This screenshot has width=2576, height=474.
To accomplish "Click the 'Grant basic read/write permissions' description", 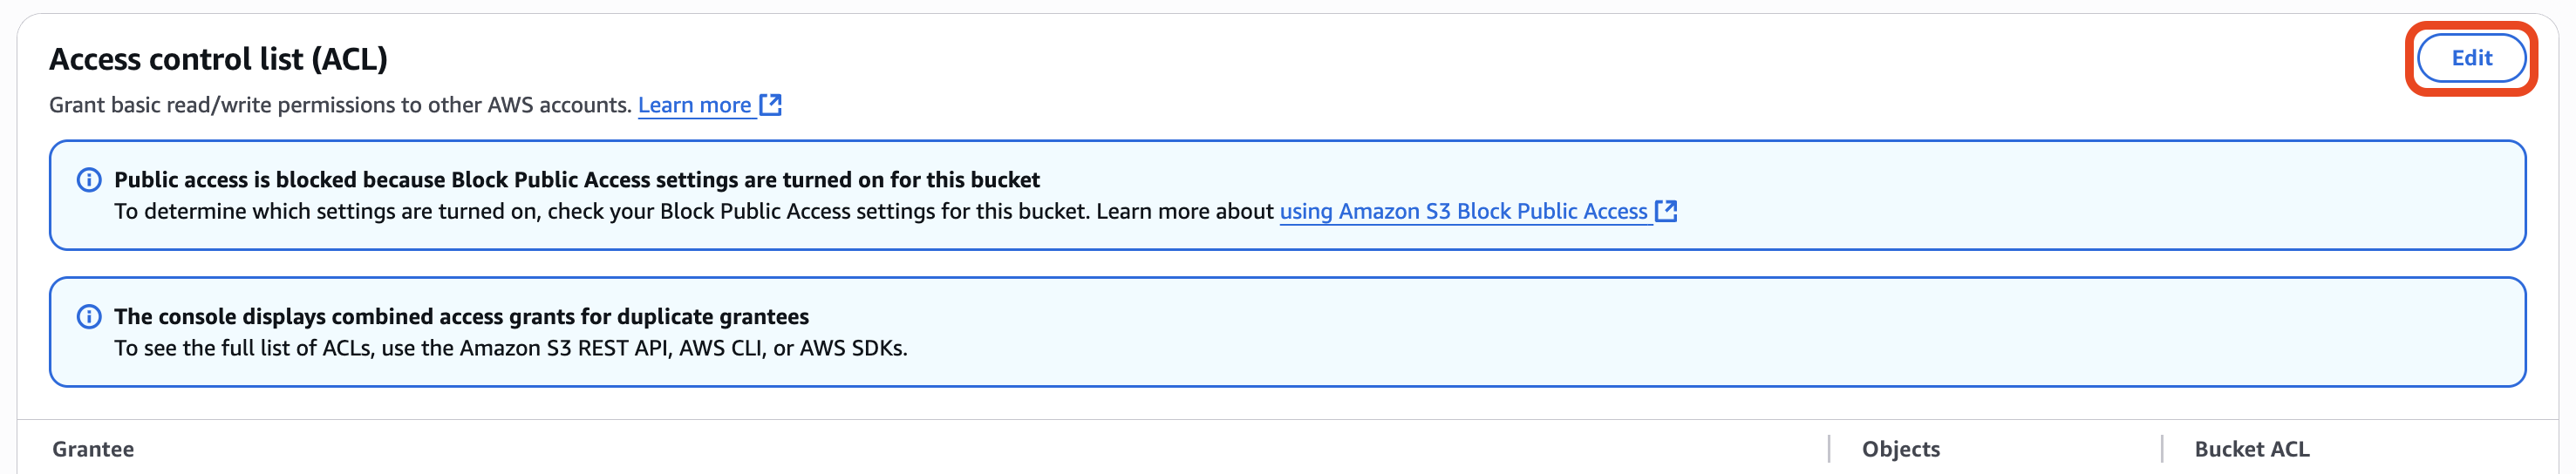I will (340, 105).
